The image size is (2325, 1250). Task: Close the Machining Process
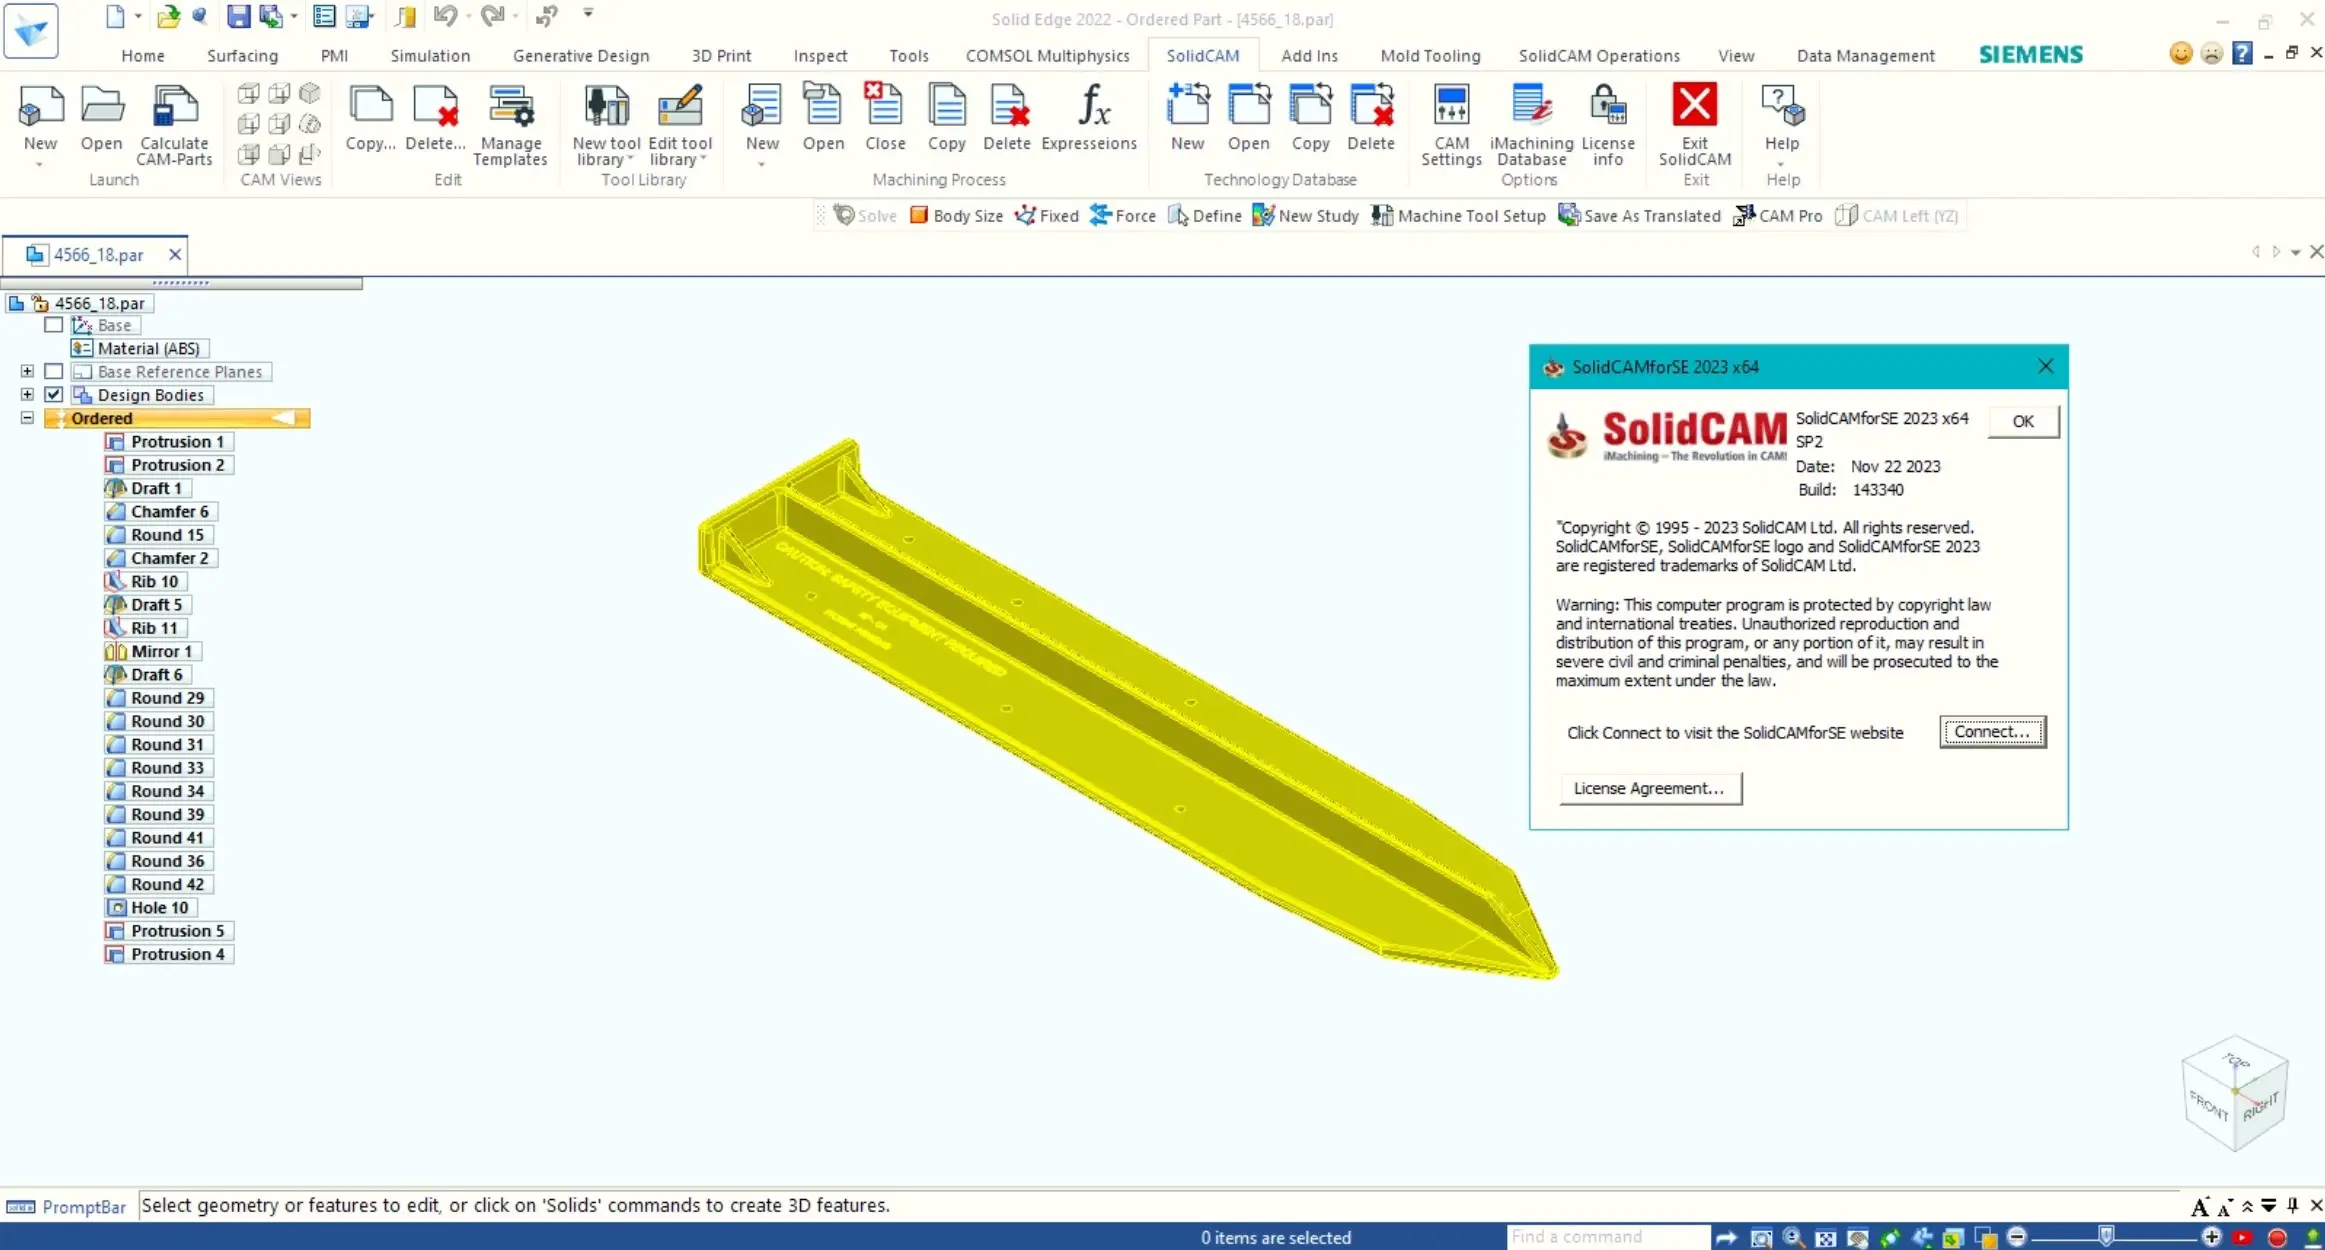(885, 117)
